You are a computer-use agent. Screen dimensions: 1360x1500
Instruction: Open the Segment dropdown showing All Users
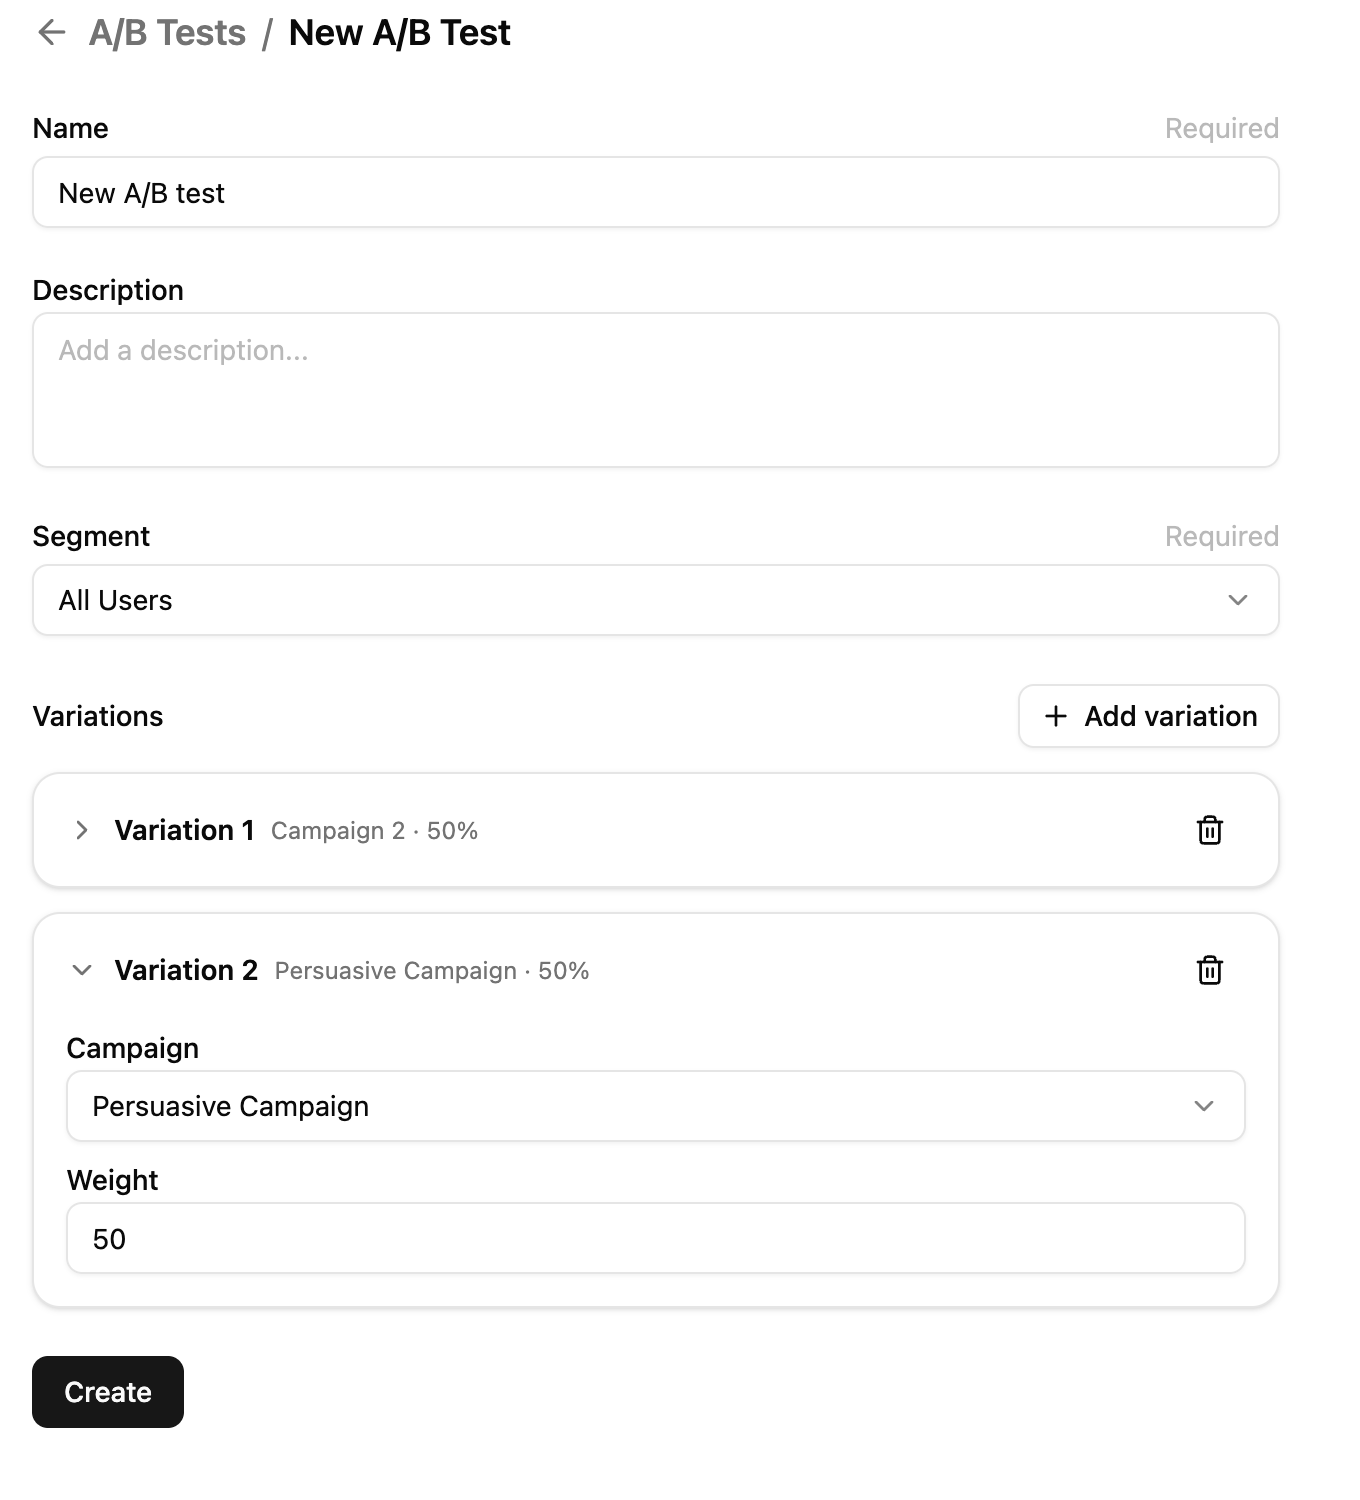[655, 600]
